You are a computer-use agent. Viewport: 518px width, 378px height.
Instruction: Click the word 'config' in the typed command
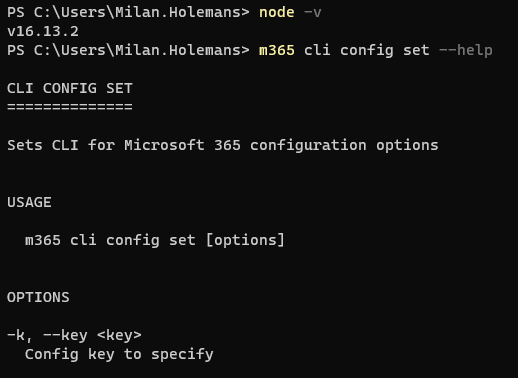(367, 51)
